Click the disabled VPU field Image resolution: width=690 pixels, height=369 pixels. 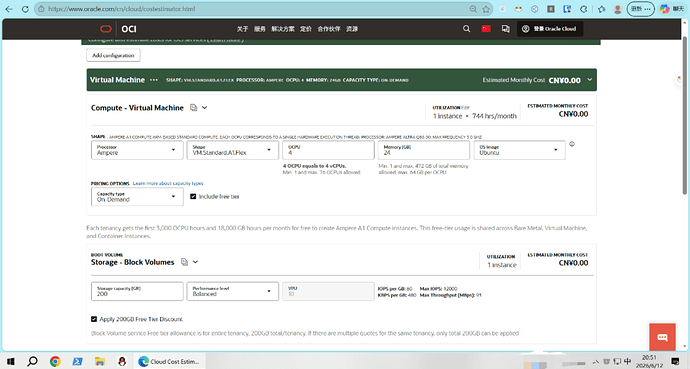point(328,291)
